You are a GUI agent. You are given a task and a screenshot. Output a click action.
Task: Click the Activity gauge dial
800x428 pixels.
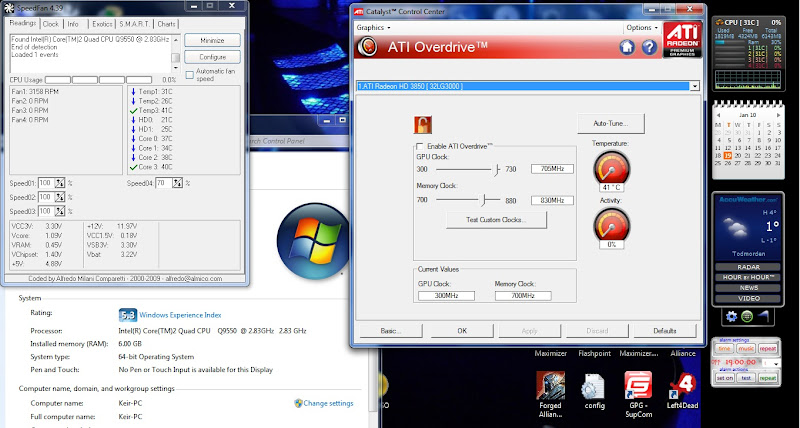click(x=611, y=224)
